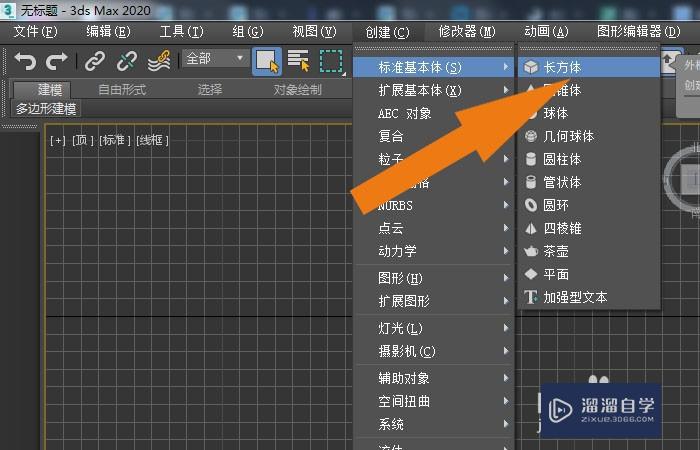Expand the 系统 submenu
700x450 pixels.
[x=434, y=424]
